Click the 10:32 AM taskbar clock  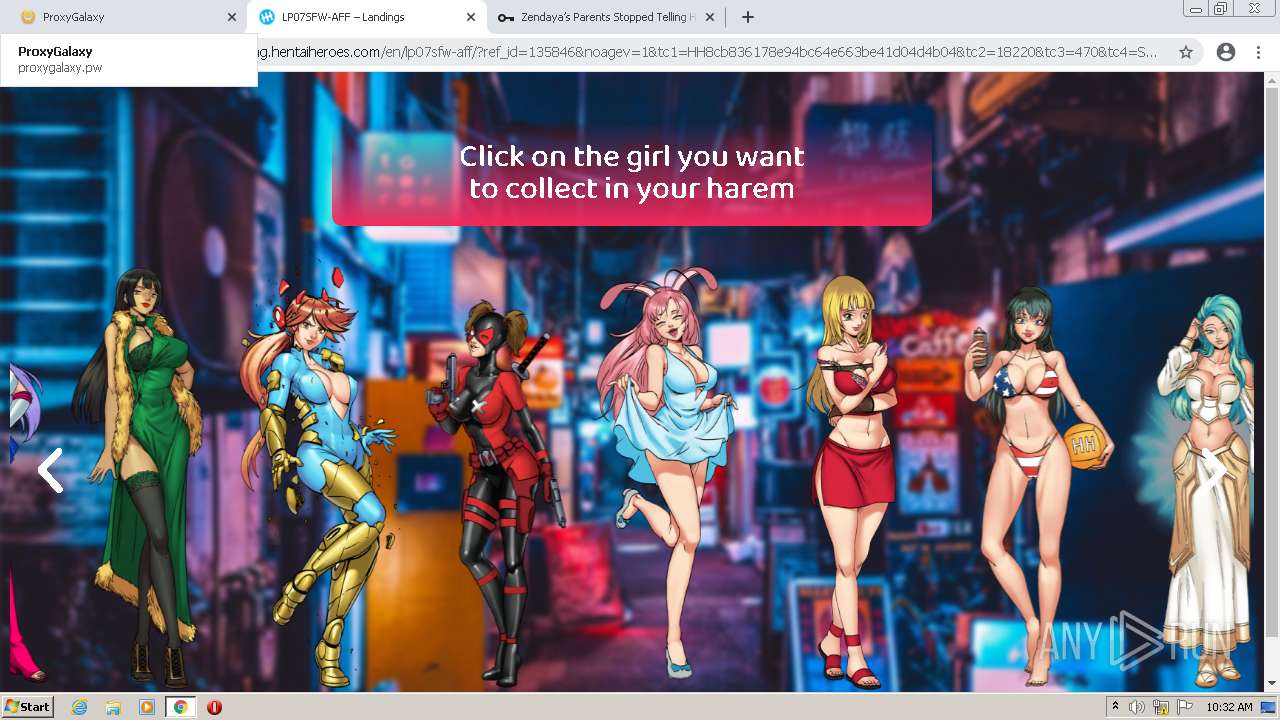point(1229,707)
